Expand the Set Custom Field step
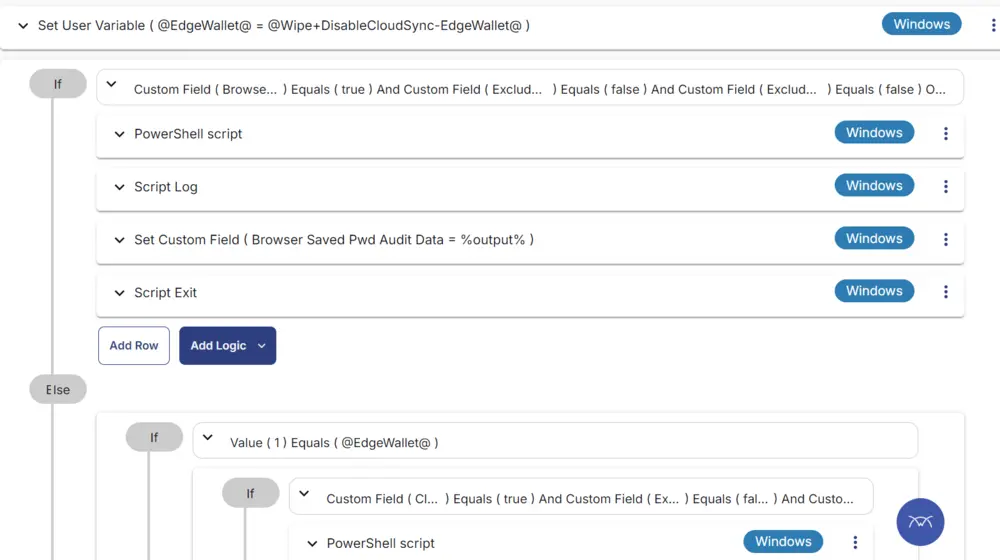Screen dimensions: 1000x560 119,240
